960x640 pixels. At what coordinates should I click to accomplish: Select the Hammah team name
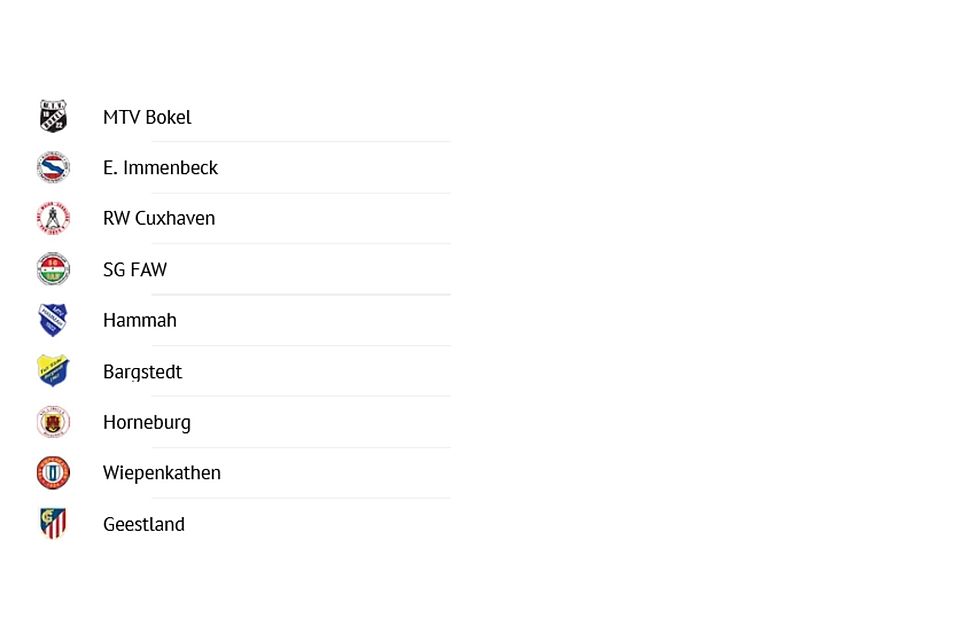140,320
